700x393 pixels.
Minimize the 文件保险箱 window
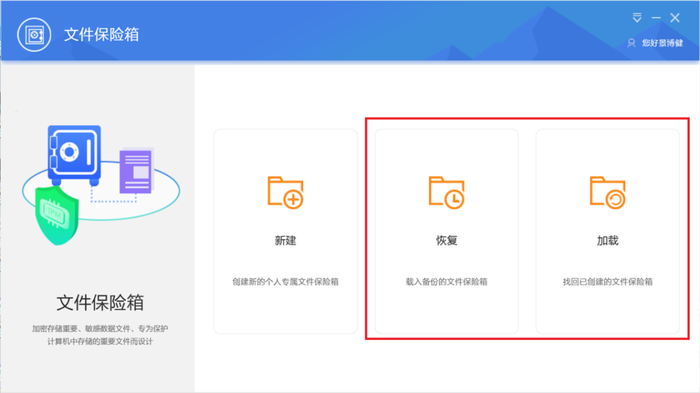(656, 18)
